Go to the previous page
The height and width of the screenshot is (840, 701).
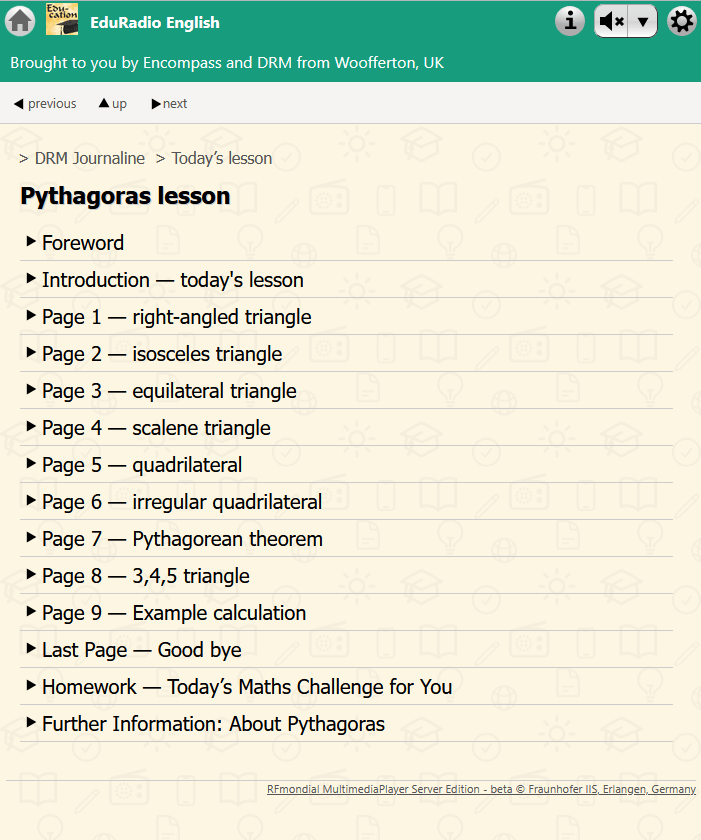[45, 103]
